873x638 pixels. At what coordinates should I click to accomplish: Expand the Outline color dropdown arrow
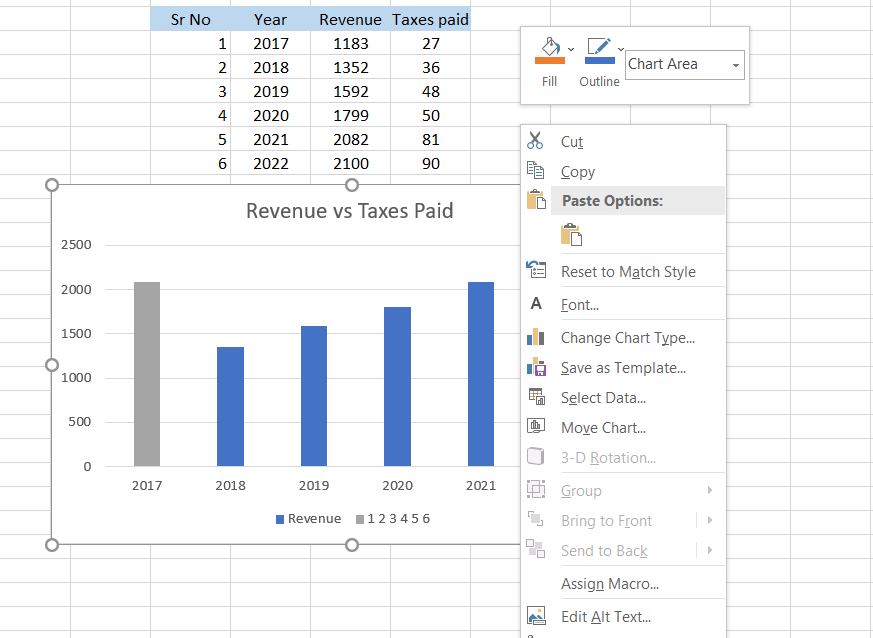[621, 49]
